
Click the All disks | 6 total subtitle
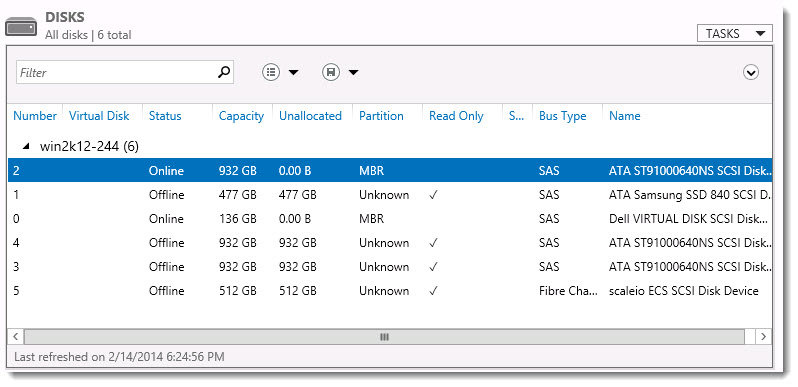pyautogui.click(x=88, y=35)
